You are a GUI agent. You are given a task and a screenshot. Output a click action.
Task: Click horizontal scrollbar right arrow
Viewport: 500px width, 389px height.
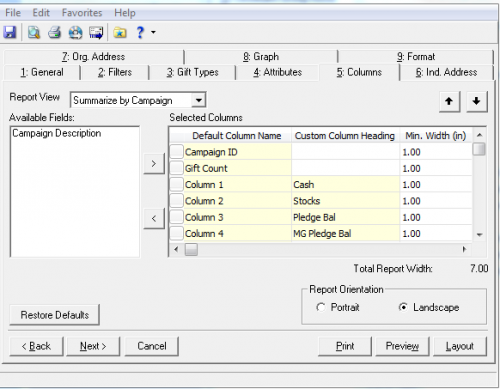pos(464,249)
